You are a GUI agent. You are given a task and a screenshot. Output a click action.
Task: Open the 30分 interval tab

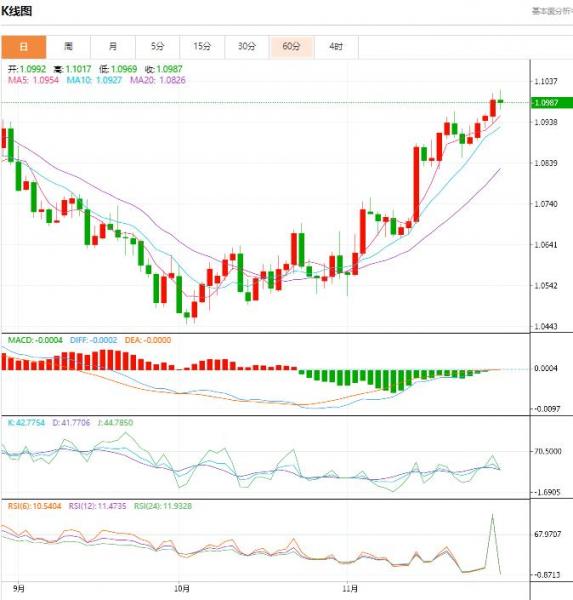[x=247, y=47]
